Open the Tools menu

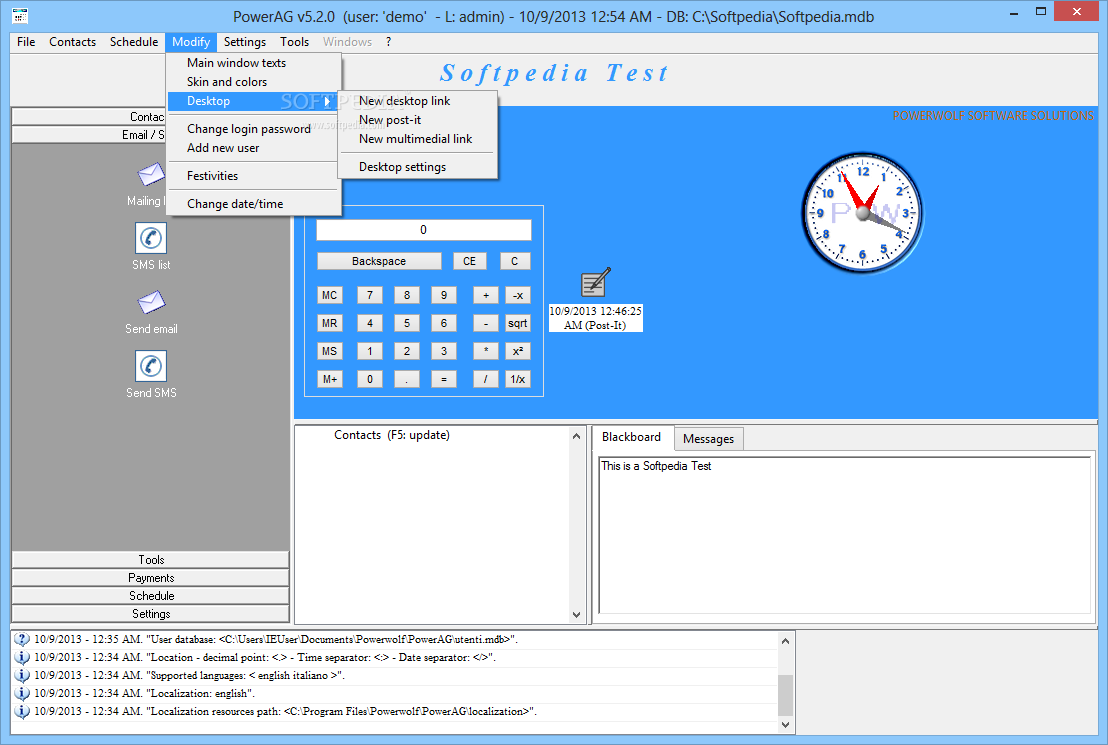pos(294,42)
